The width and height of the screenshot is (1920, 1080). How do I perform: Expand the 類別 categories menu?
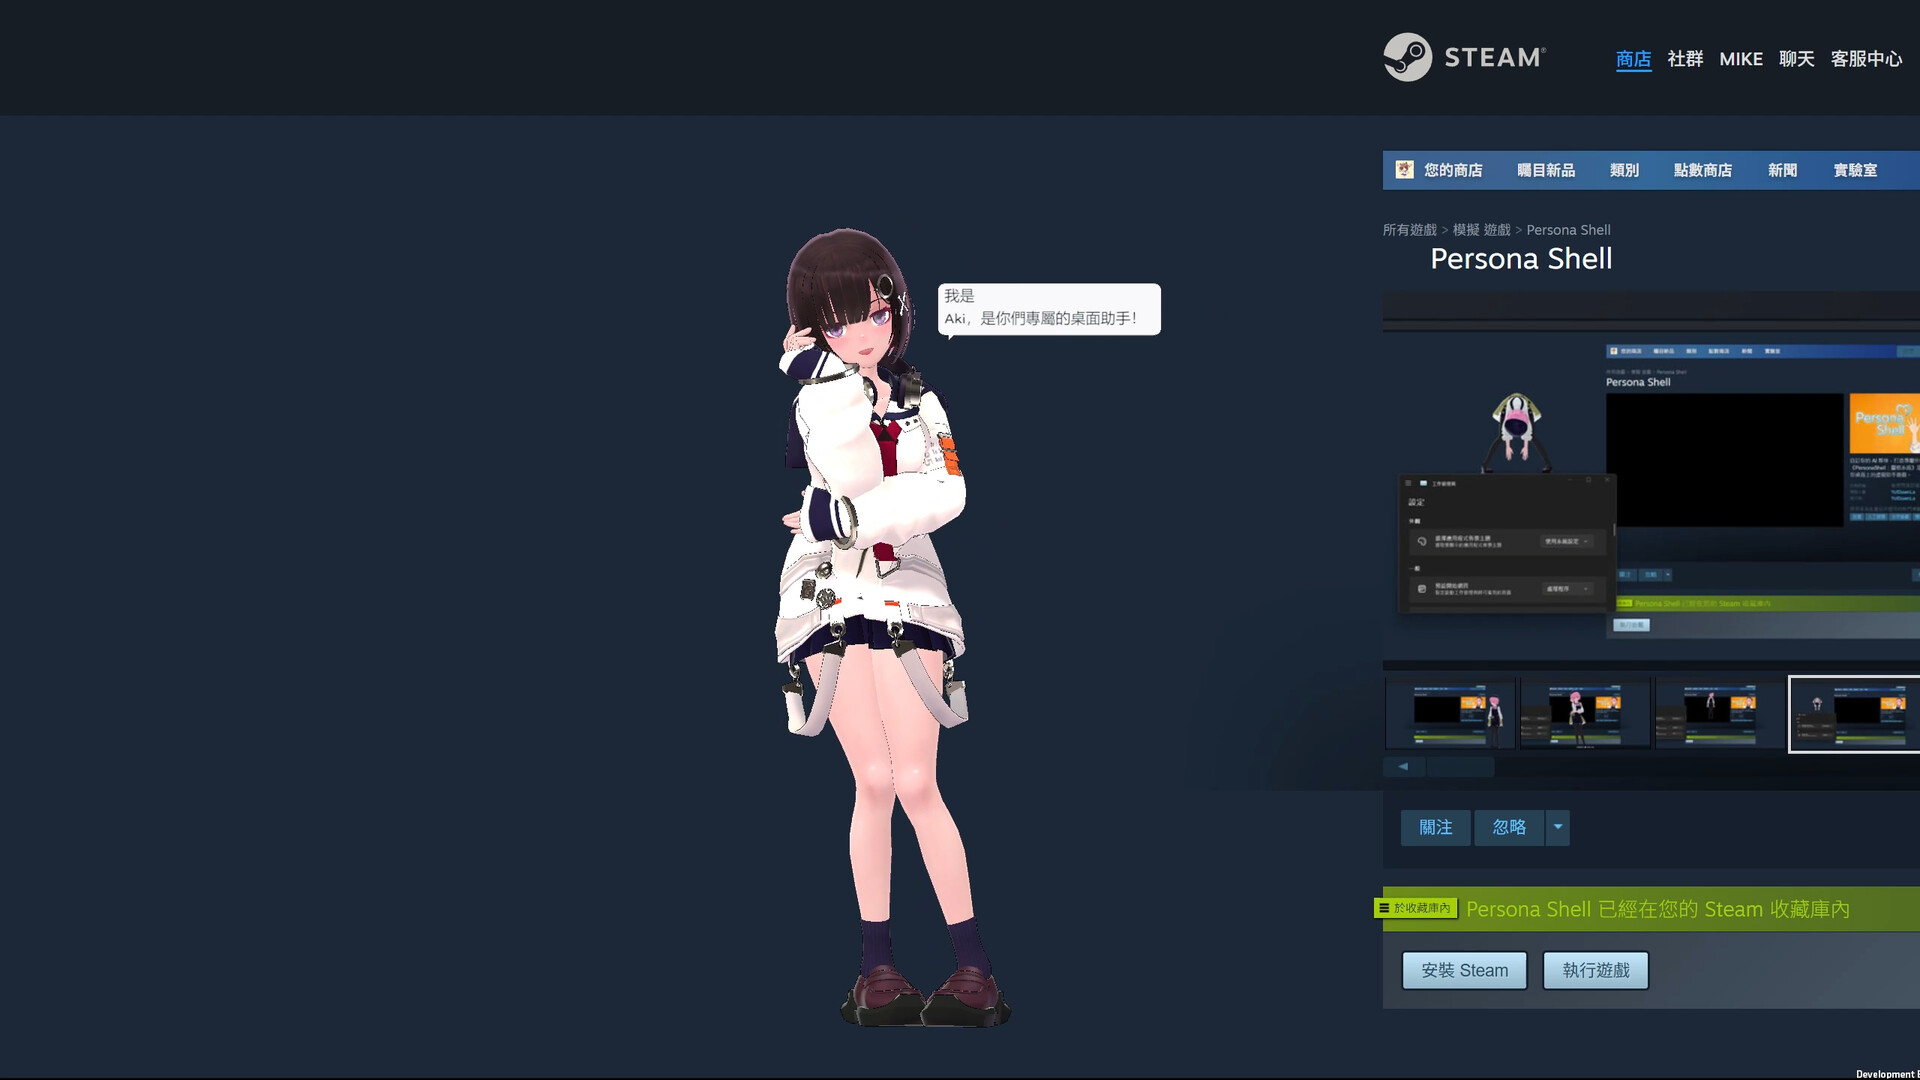point(1624,171)
